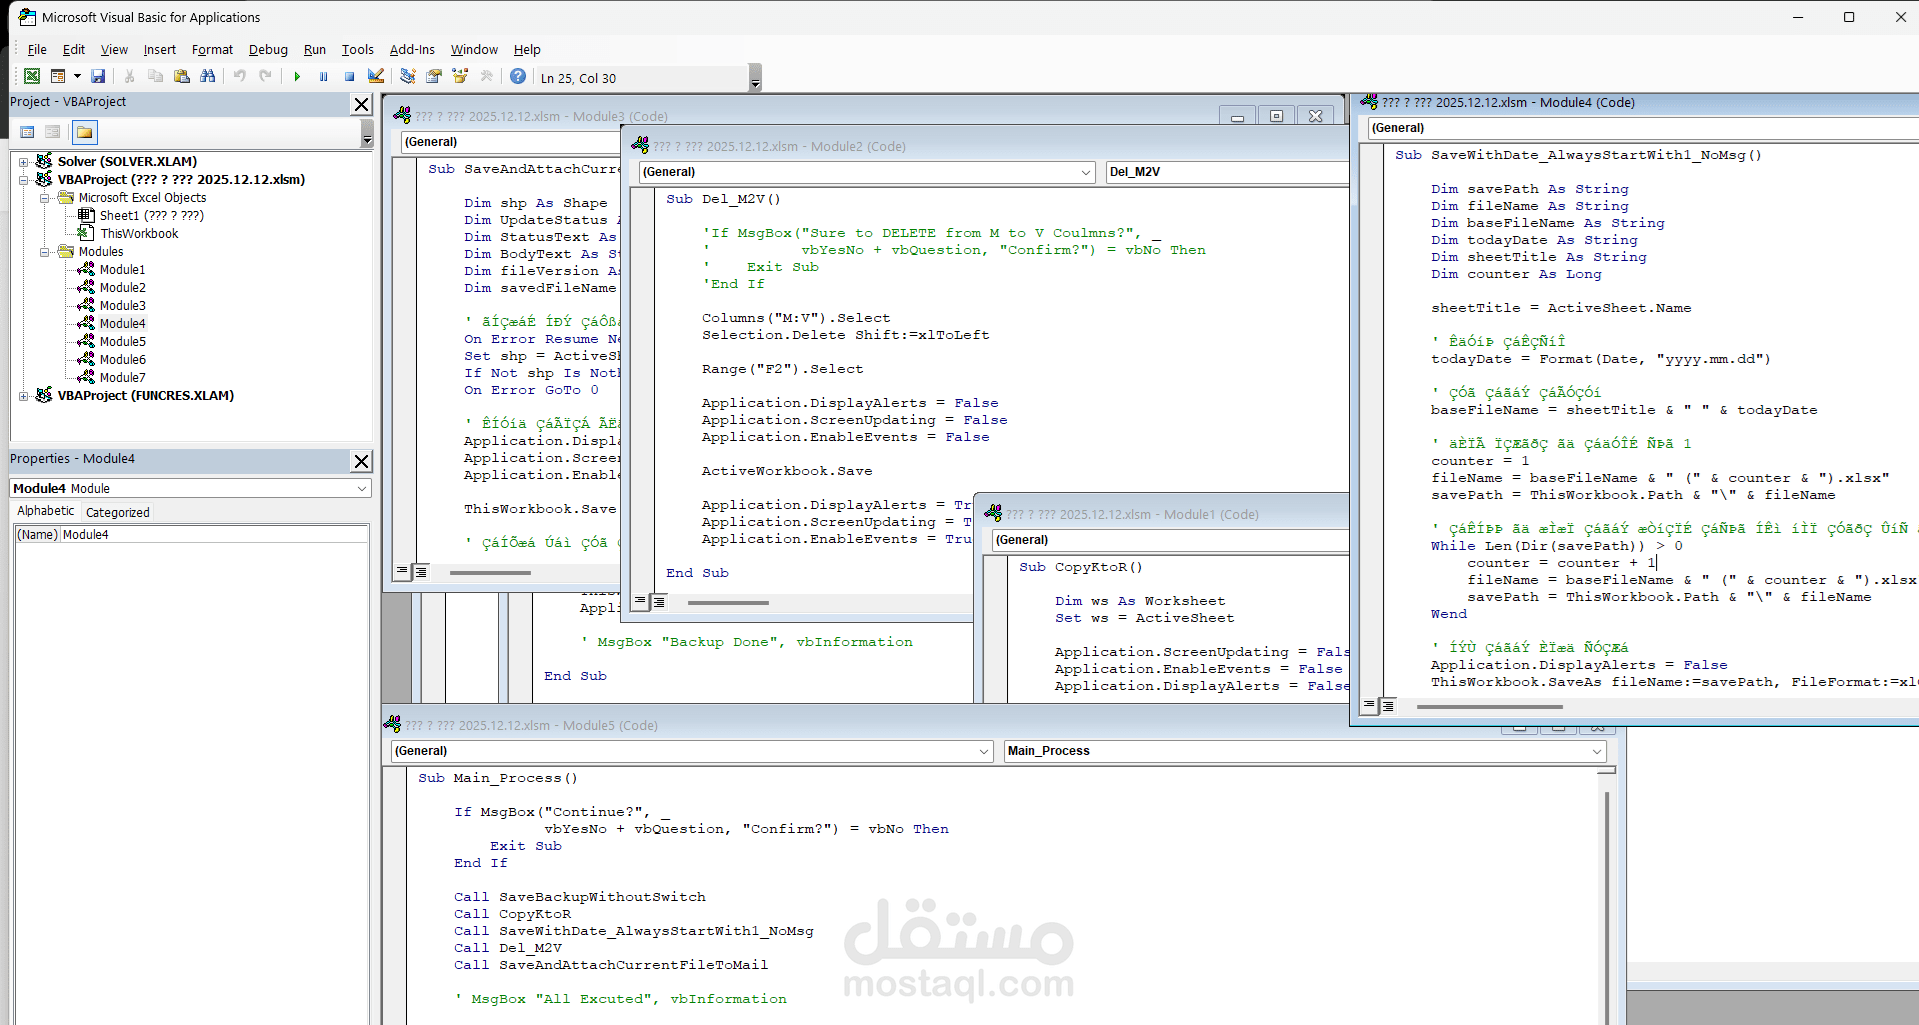
Task: Click the Reset stop icon
Action: [349, 76]
